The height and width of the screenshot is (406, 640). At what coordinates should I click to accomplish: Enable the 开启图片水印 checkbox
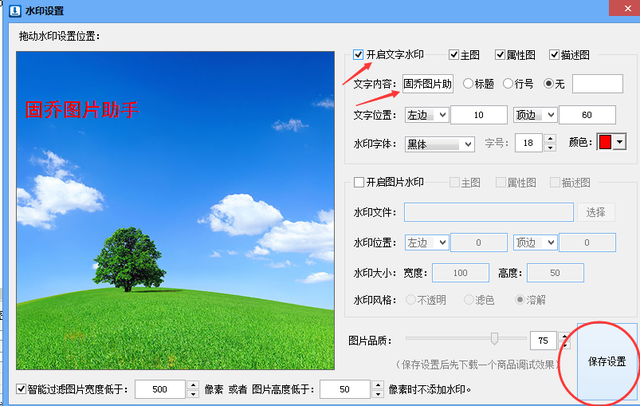pos(359,182)
